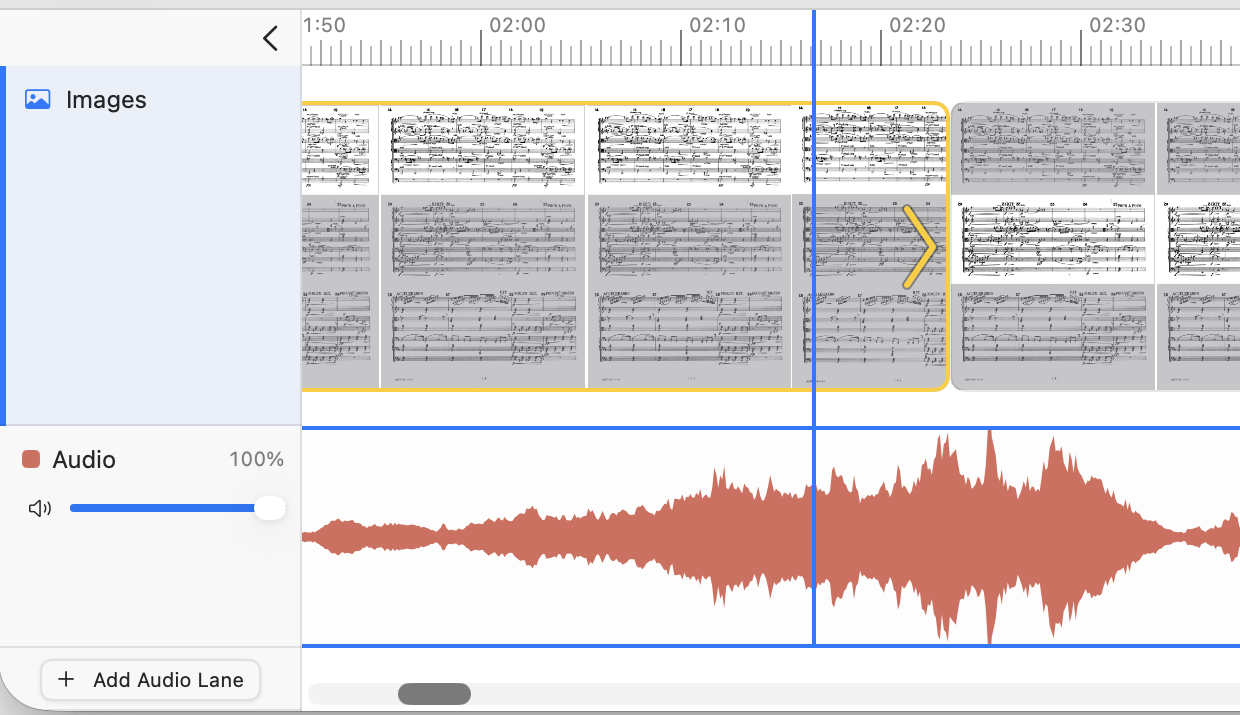Screen dimensions: 1240x715
Task: Mute audio using the speaker icon
Action: [40, 509]
